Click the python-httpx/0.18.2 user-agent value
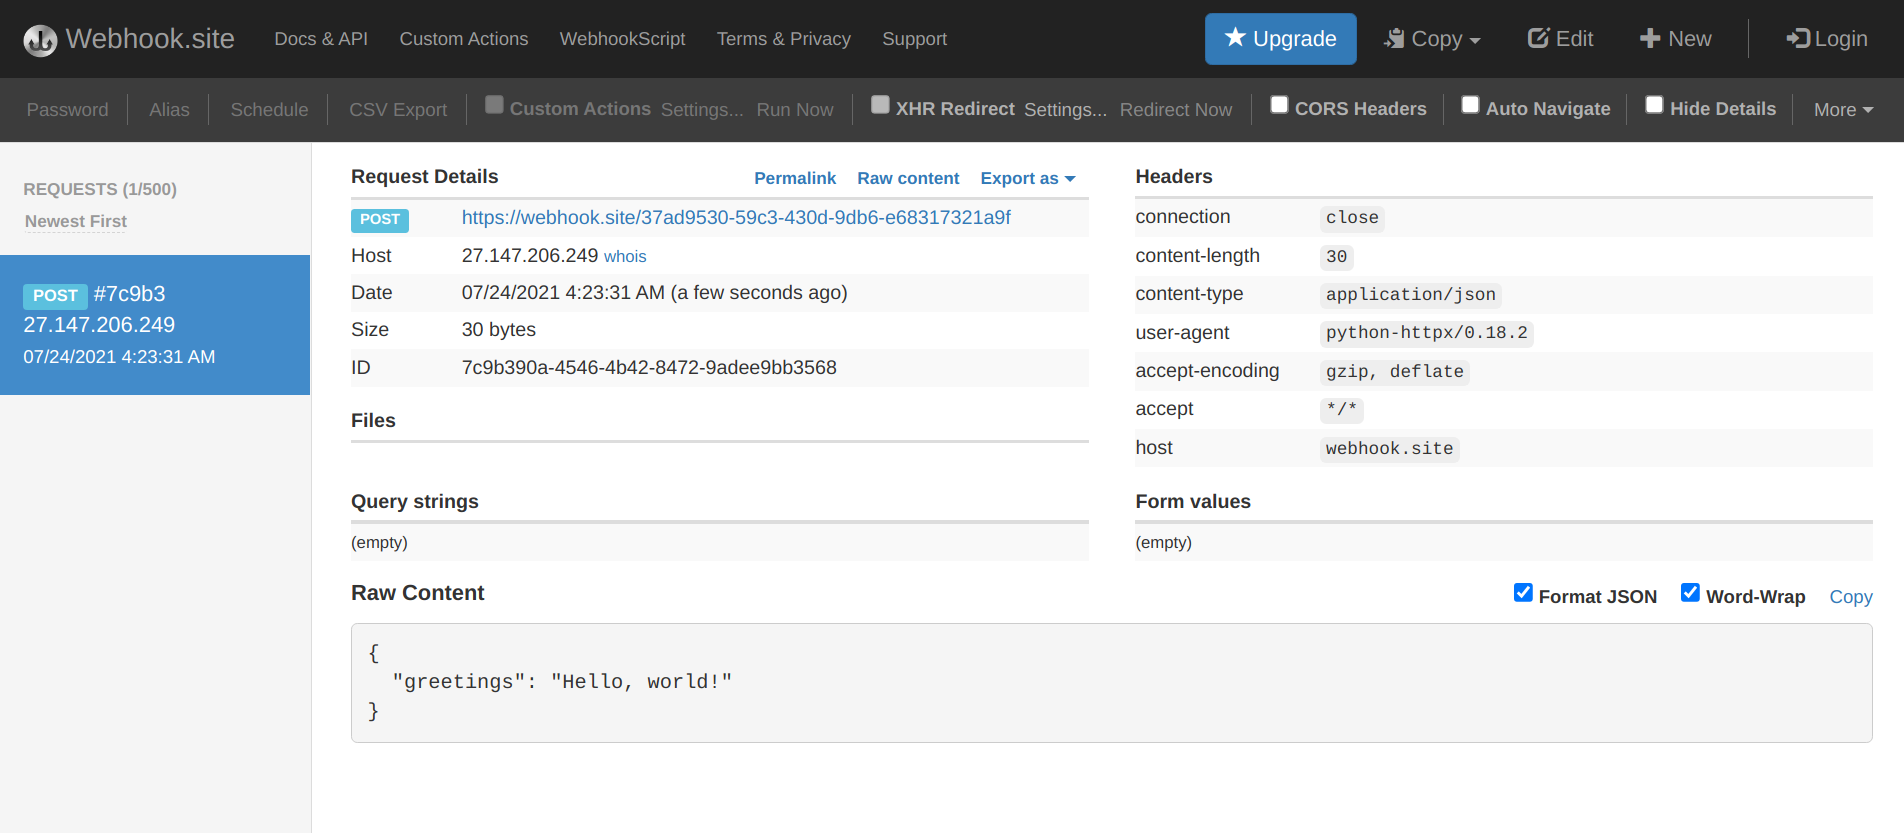1904x833 pixels. 1427,333
